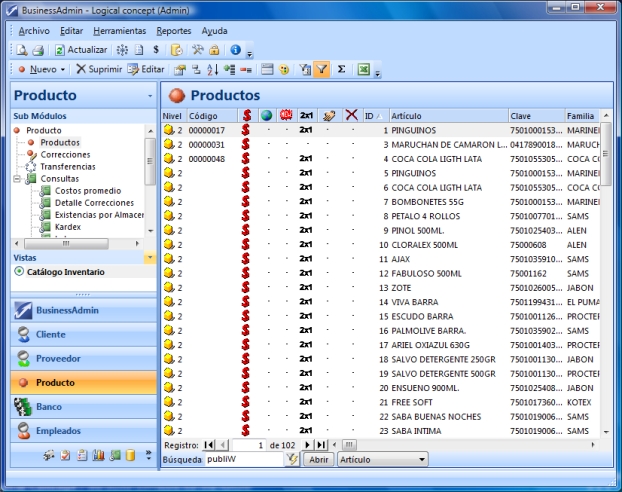Export to Excel using green icon
The width and height of the screenshot is (622, 492).
(364, 69)
